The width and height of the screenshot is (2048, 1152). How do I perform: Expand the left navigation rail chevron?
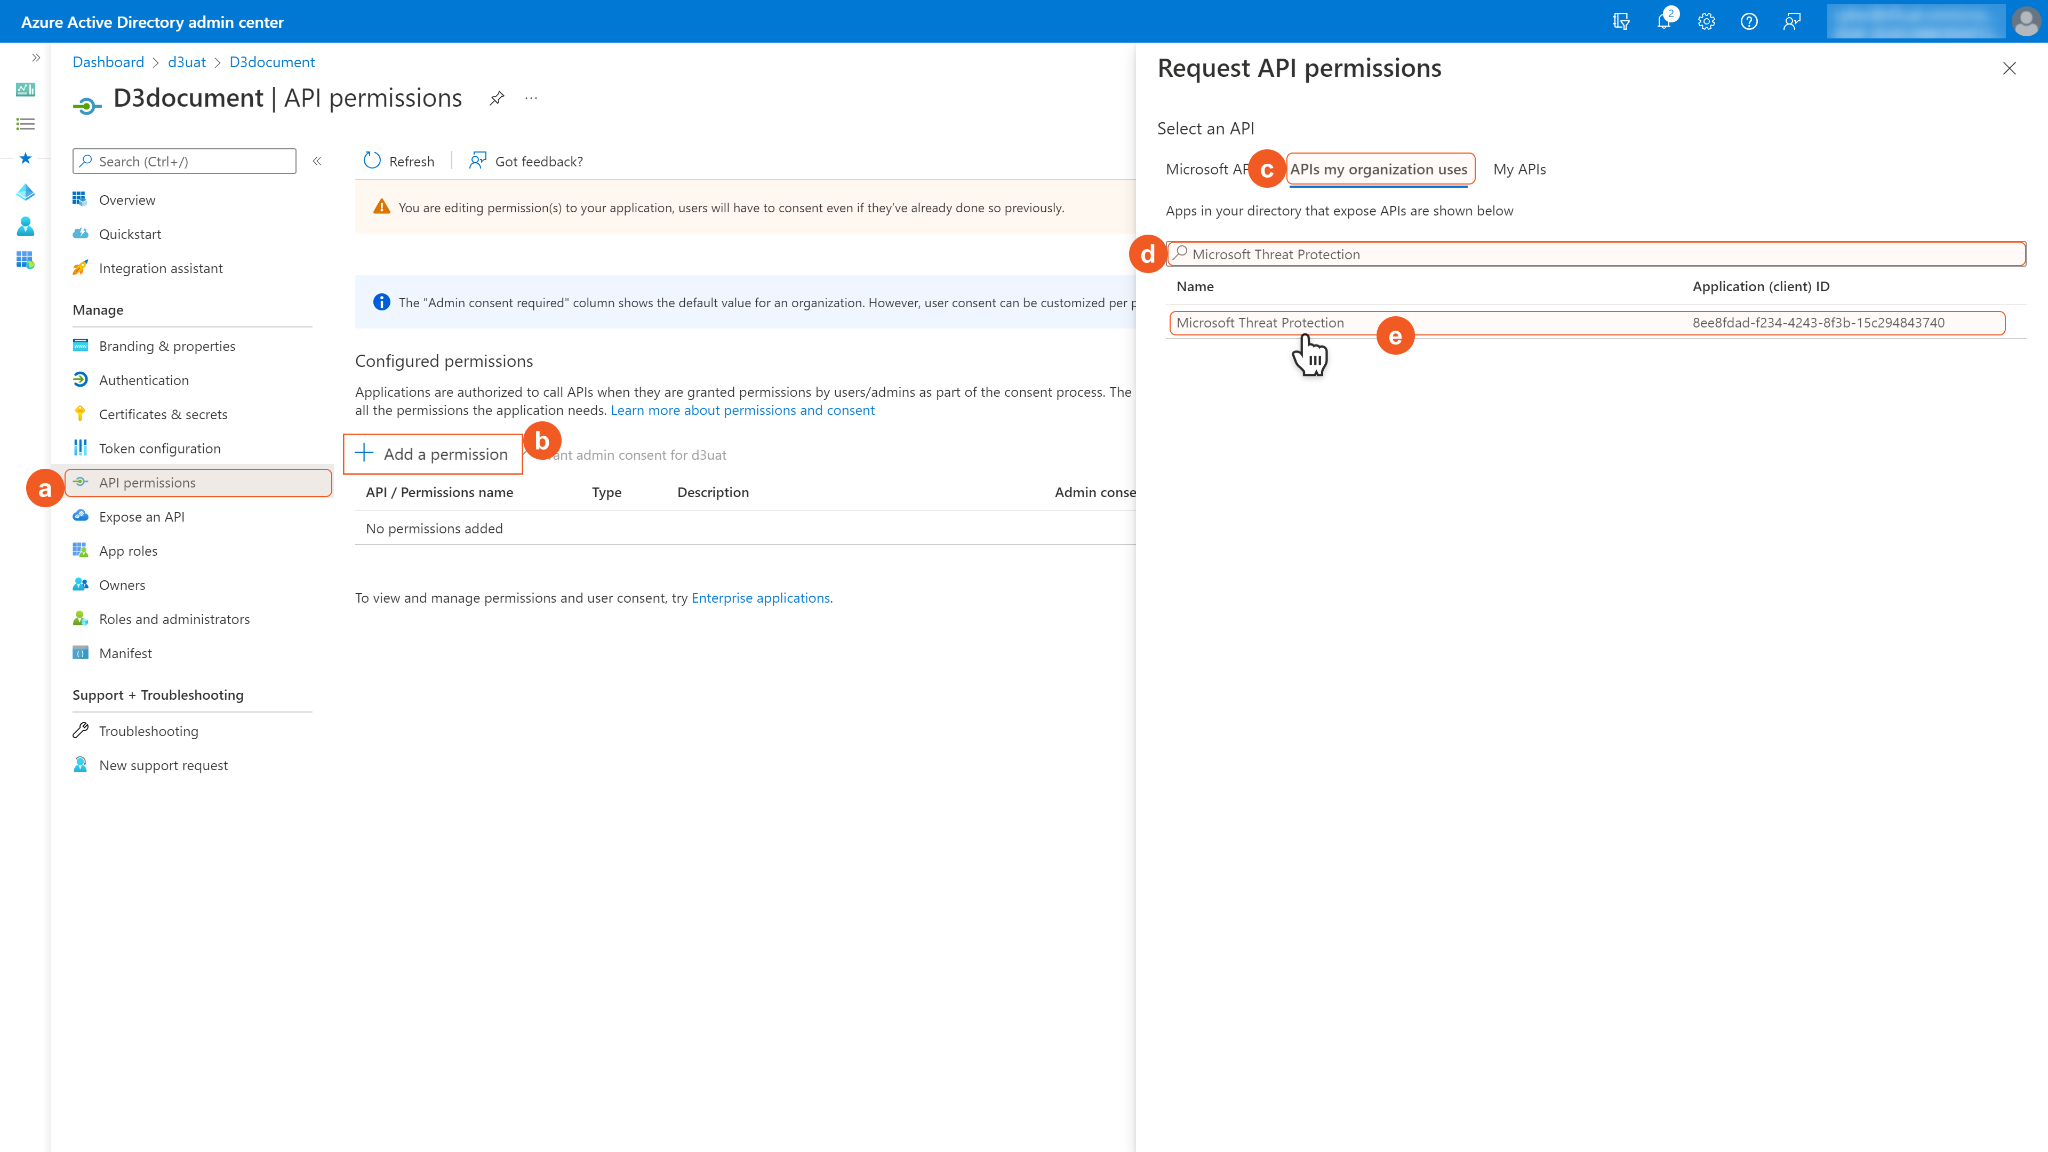tap(36, 57)
